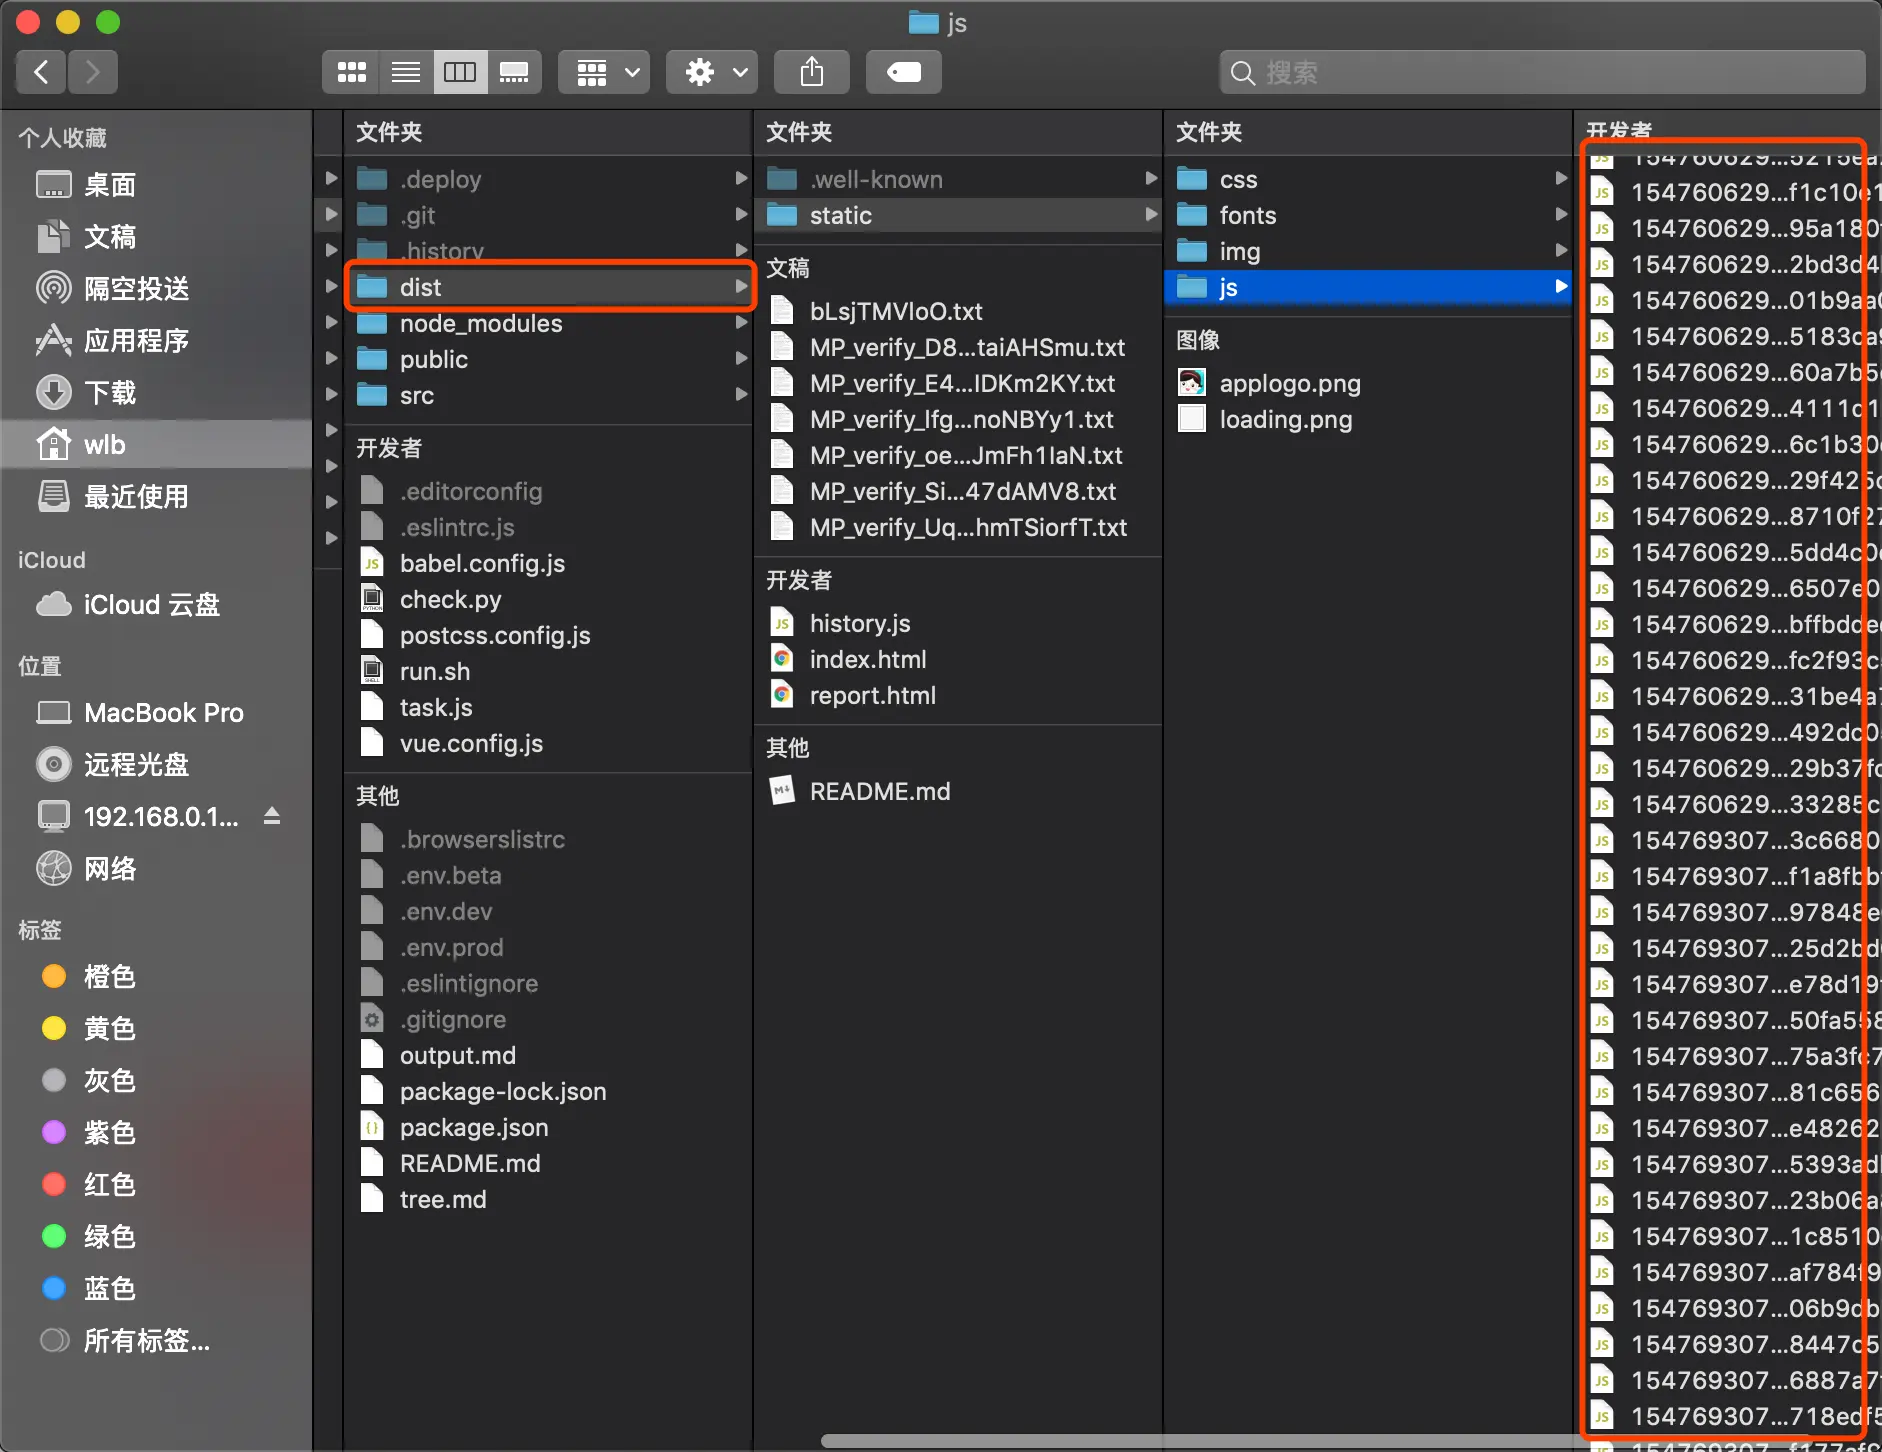Activate column view toggle in toolbar
This screenshot has width=1882, height=1452.
click(460, 72)
